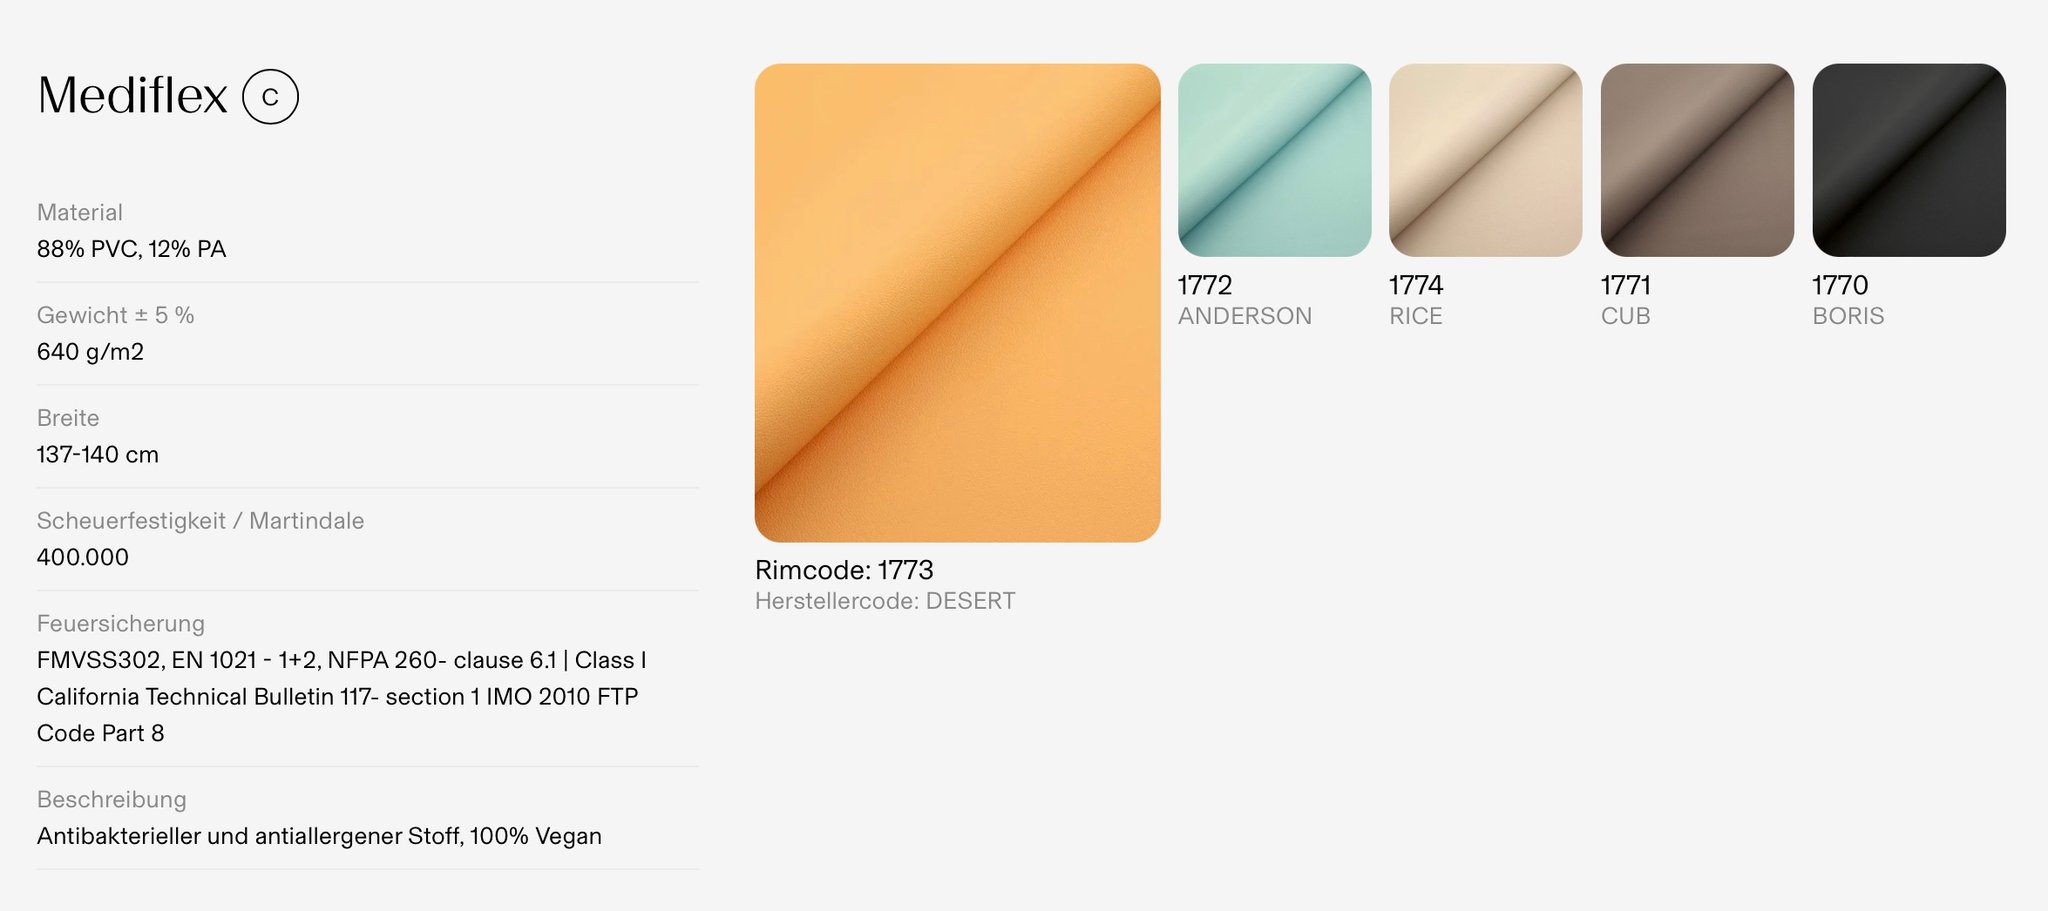The image size is (2048, 911).
Task: Click the antibakterieller Stoff description text
Action: pos(319,836)
